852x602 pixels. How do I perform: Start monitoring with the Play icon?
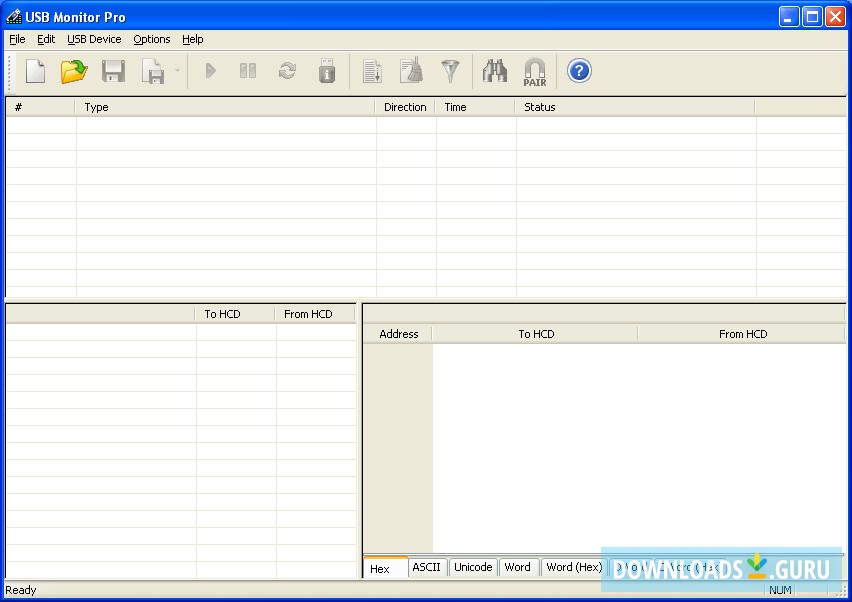click(211, 71)
